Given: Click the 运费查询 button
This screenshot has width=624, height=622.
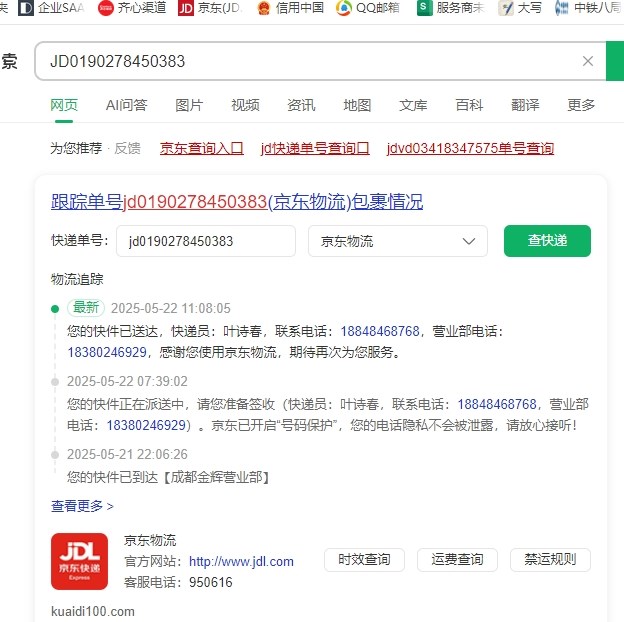Looking at the screenshot, I should click(457, 560).
